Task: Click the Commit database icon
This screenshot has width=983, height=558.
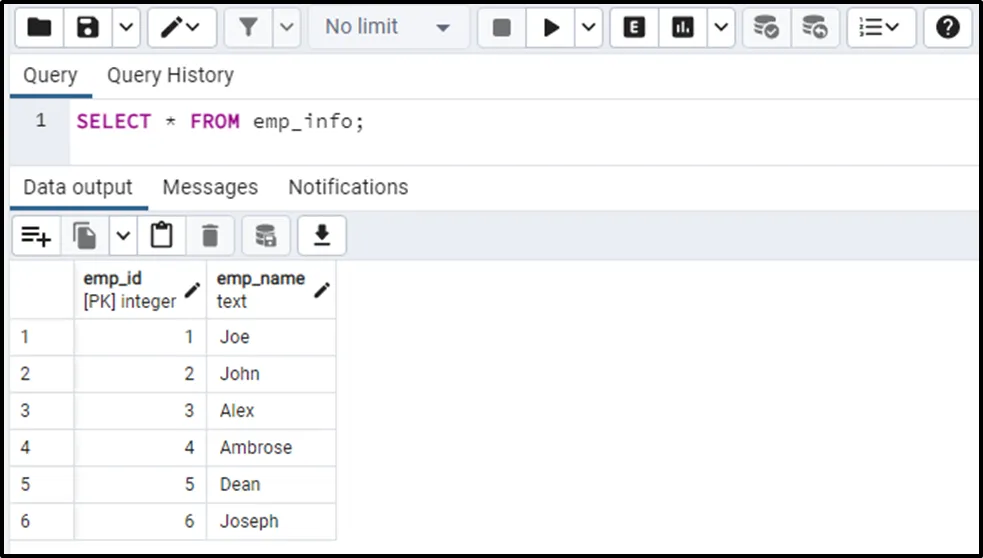Action: coord(766,27)
